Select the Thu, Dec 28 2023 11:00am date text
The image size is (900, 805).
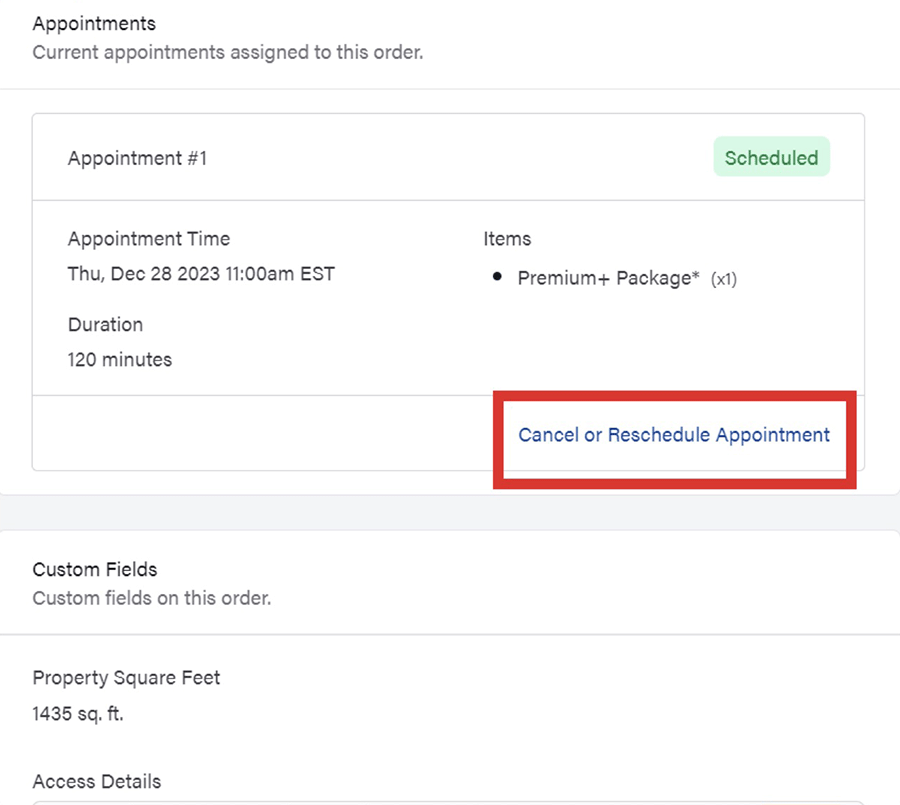pyautogui.click(x=201, y=273)
